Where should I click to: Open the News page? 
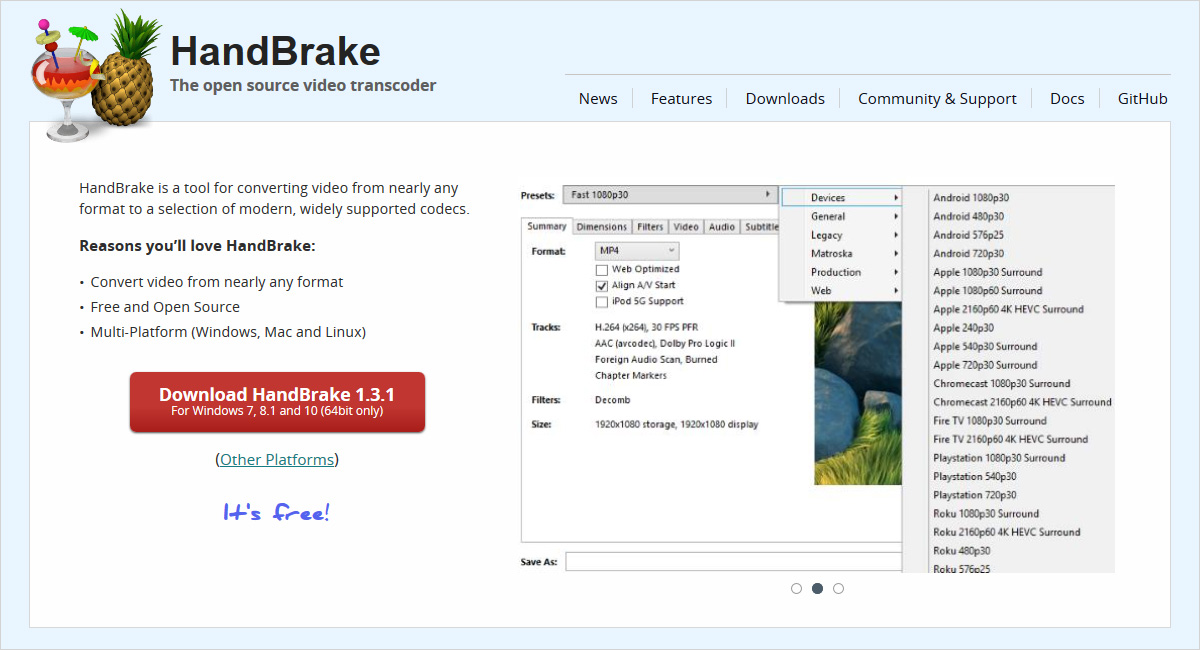coord(598,99)
